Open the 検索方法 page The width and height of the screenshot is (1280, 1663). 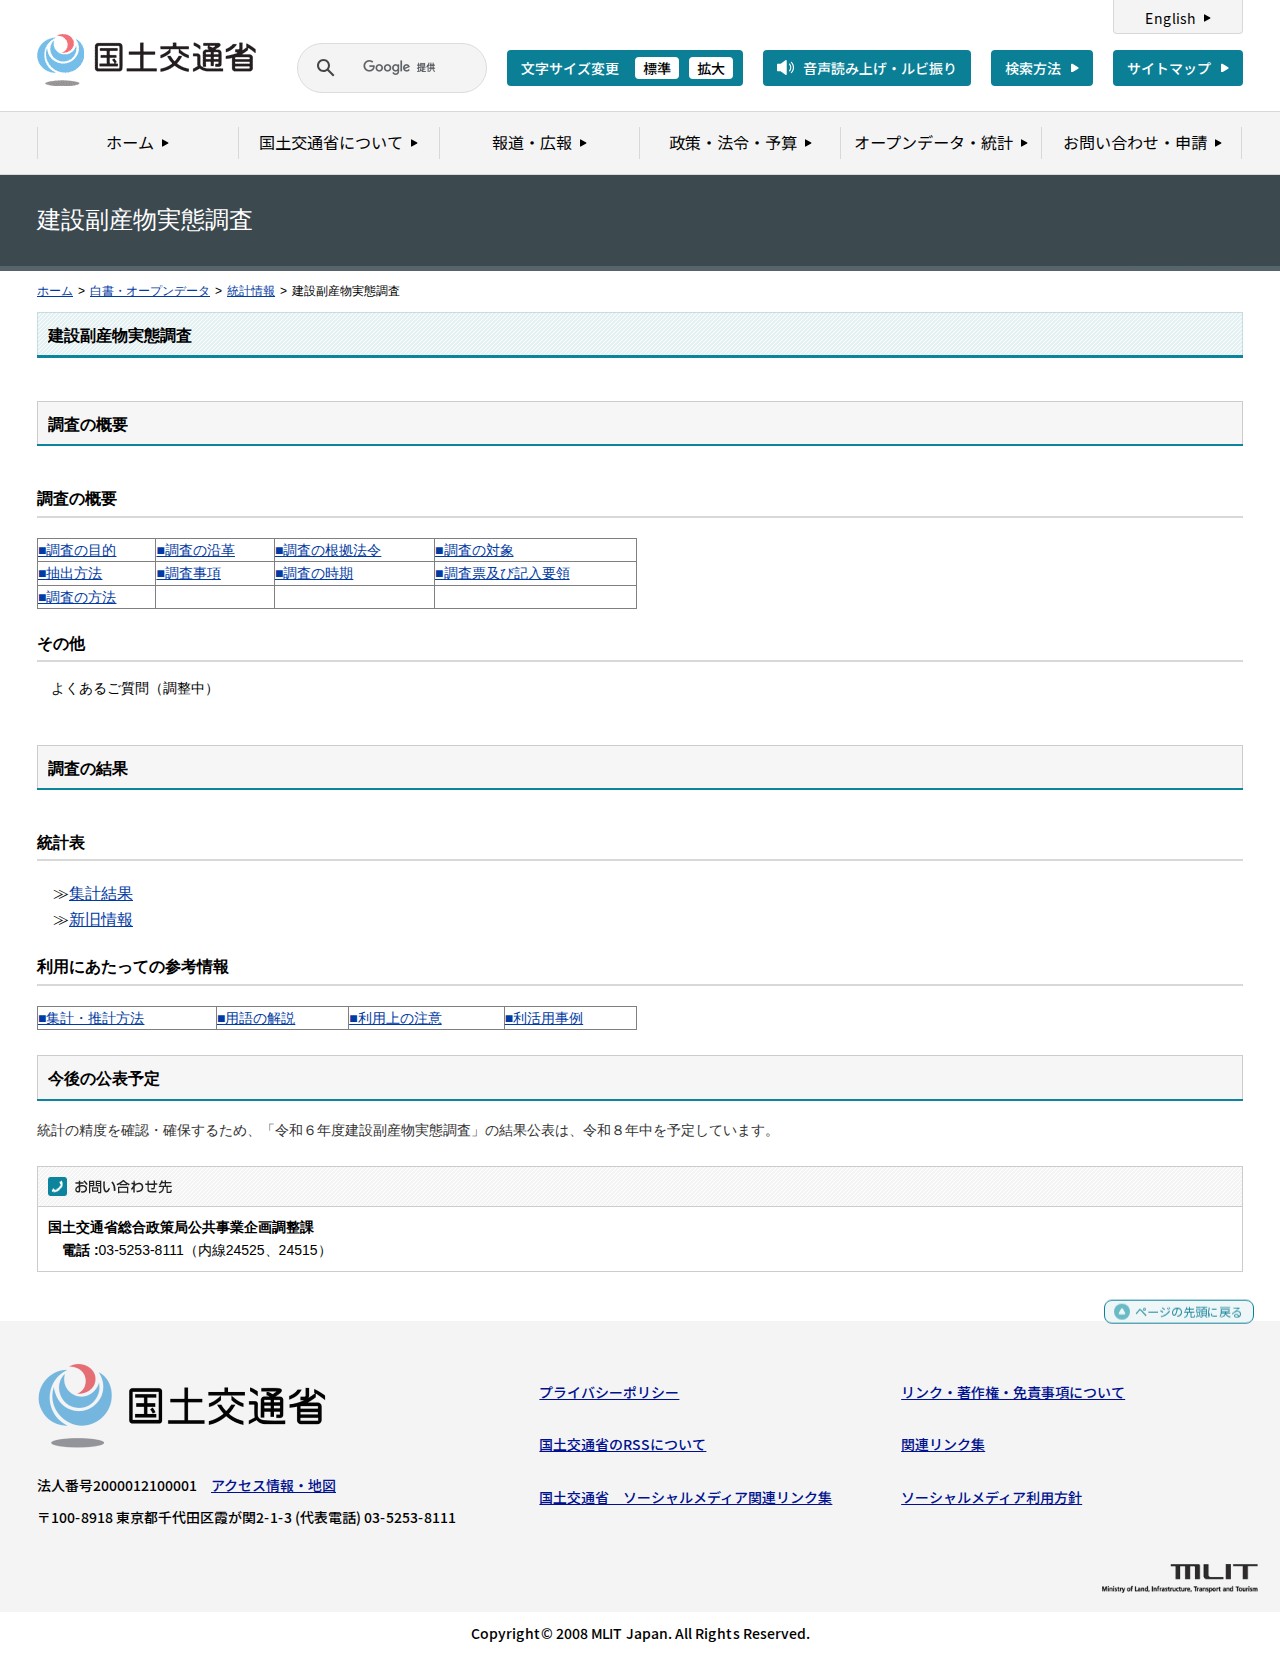click(1042, 68)
